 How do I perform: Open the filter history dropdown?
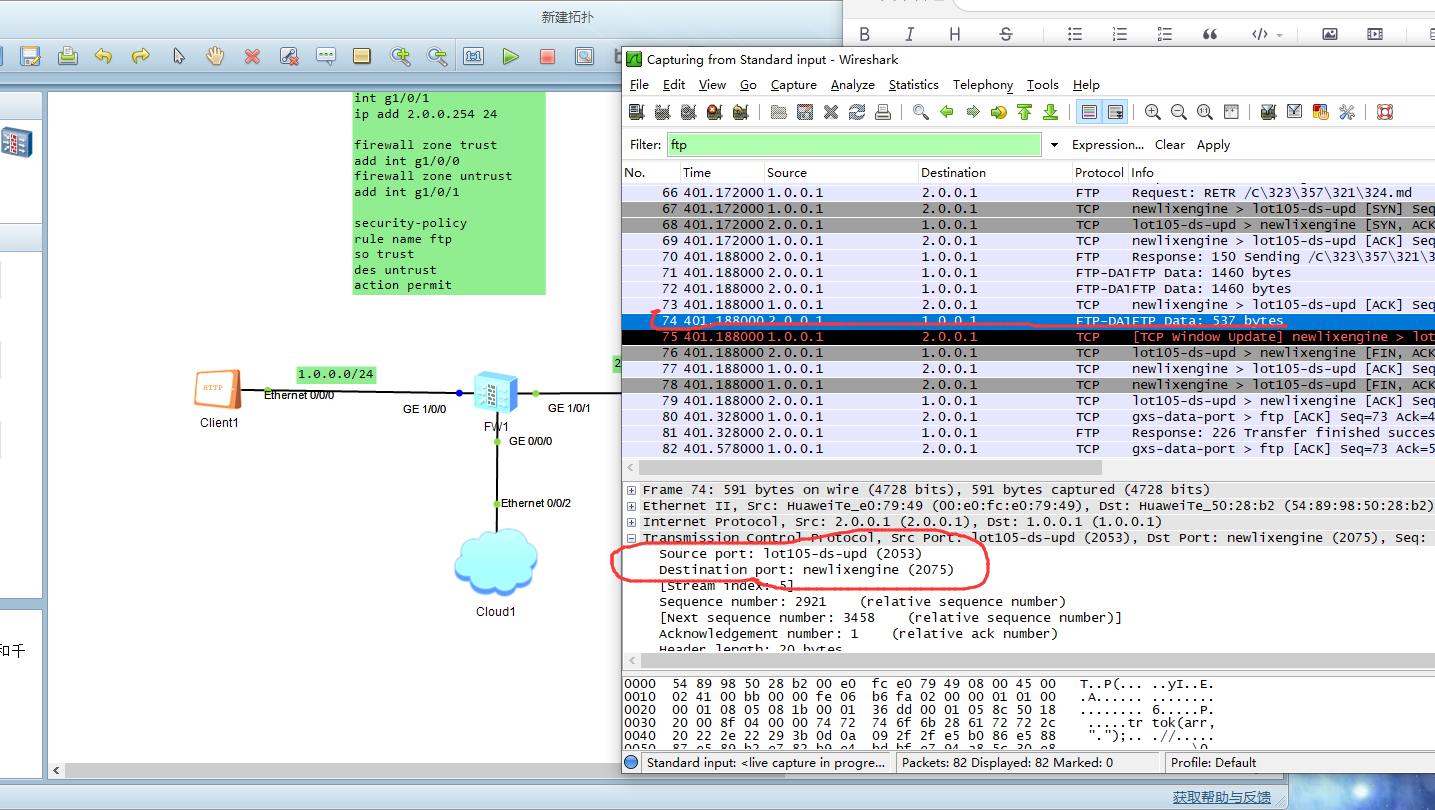pos(1055,144)
